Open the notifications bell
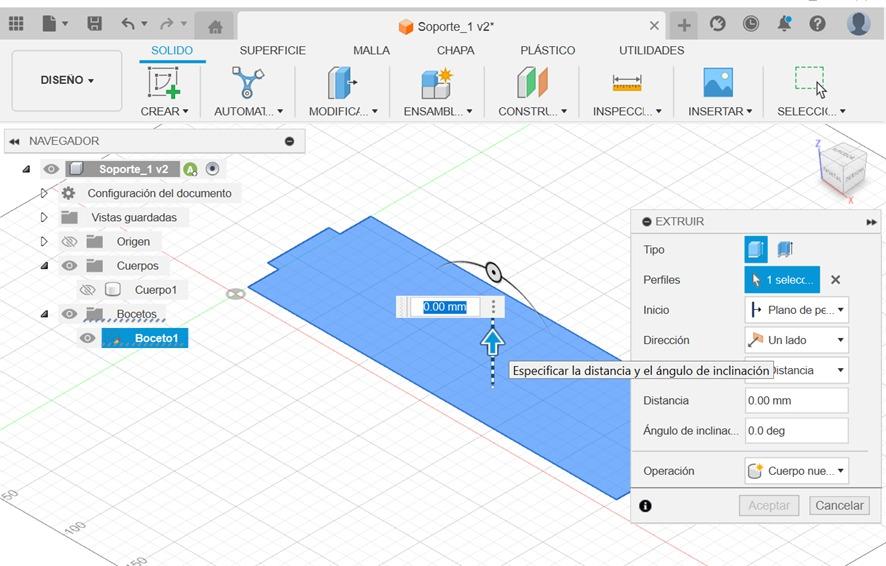 [x=784, y=24]
